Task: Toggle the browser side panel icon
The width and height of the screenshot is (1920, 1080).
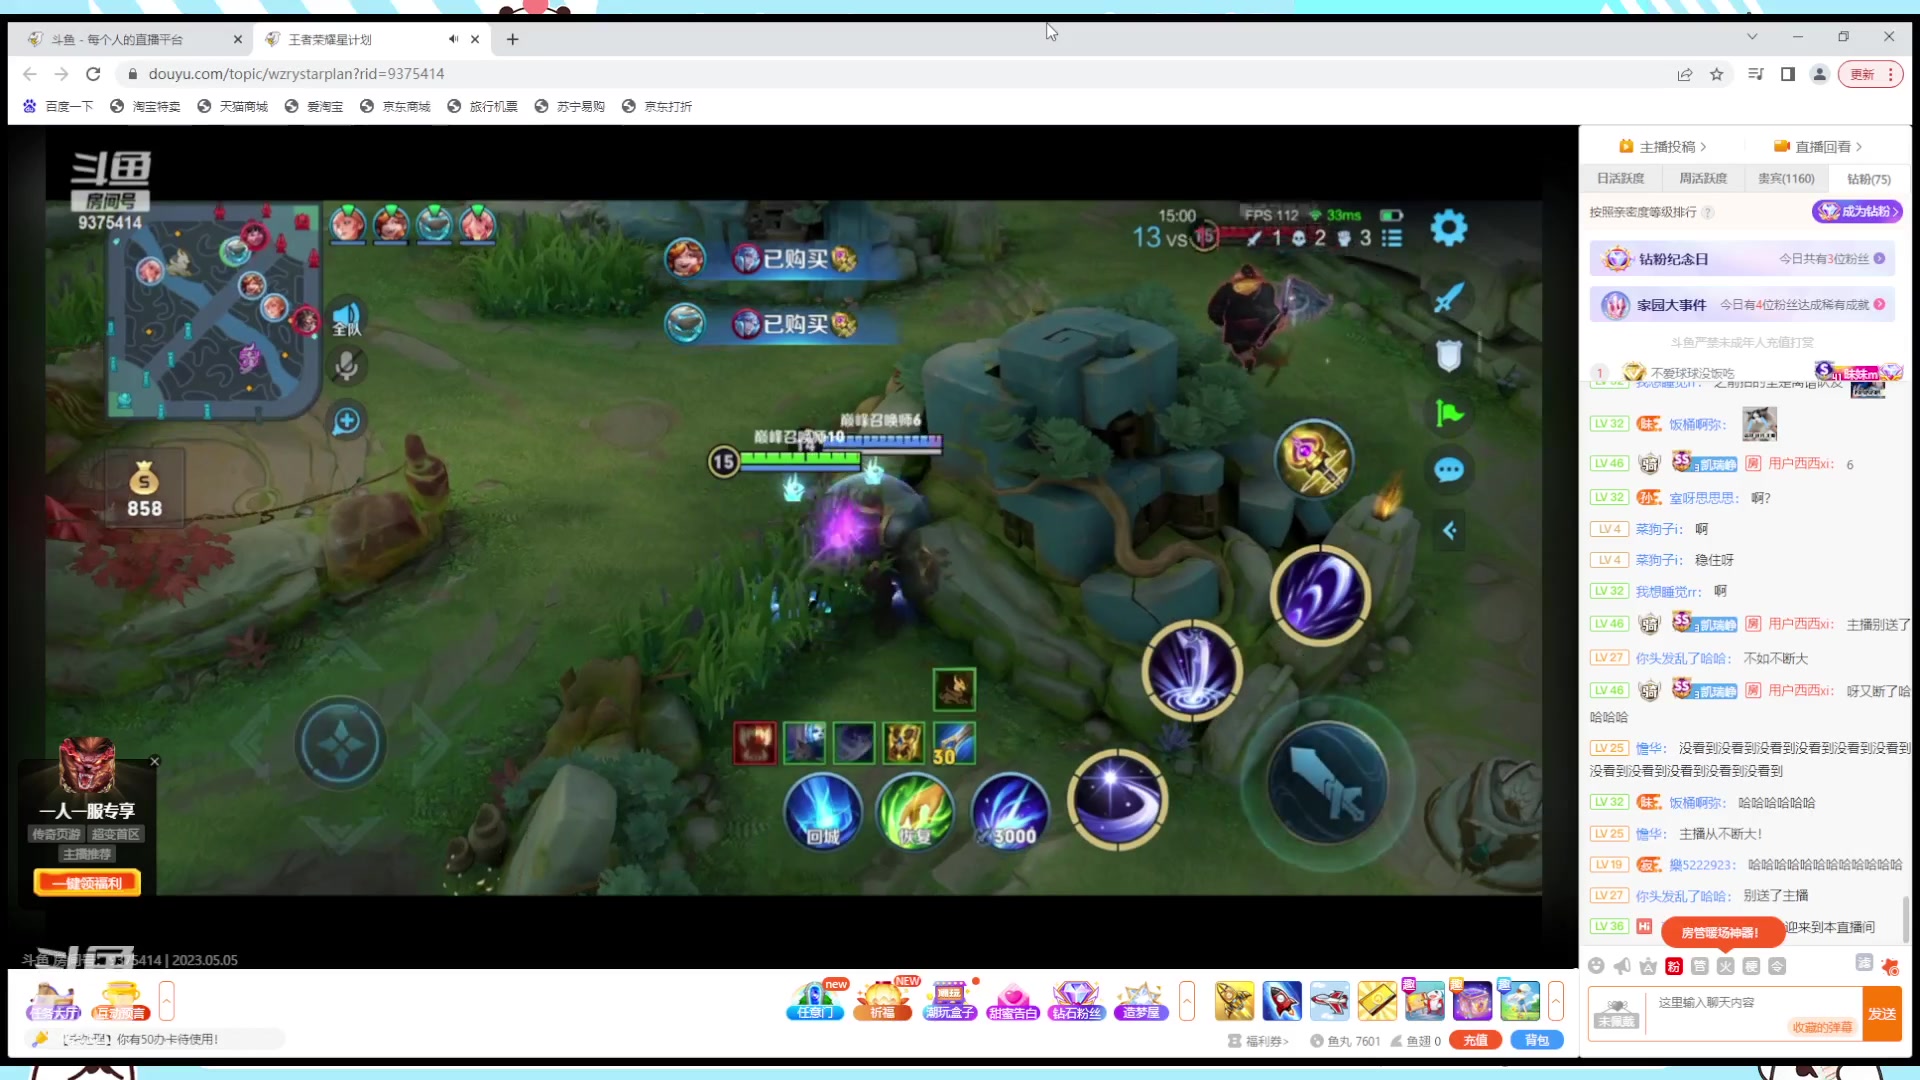Action: 1788,74
